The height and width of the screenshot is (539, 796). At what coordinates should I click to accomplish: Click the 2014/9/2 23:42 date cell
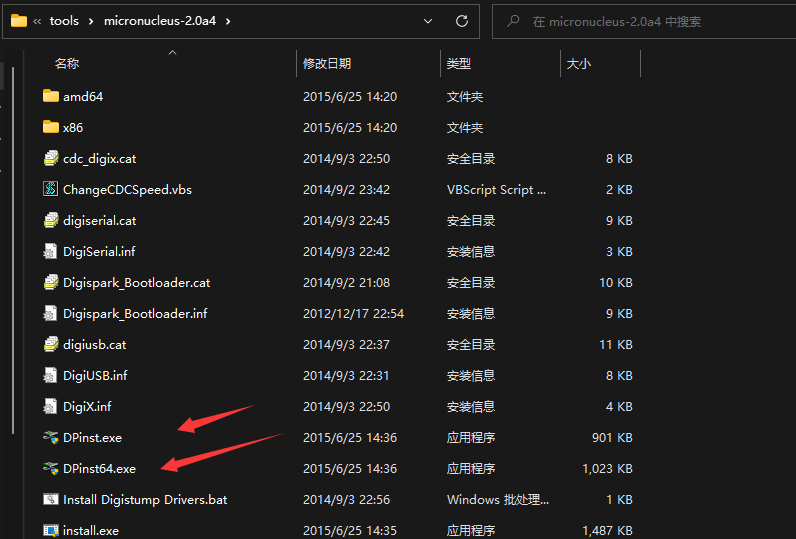(x=346, y=190)
